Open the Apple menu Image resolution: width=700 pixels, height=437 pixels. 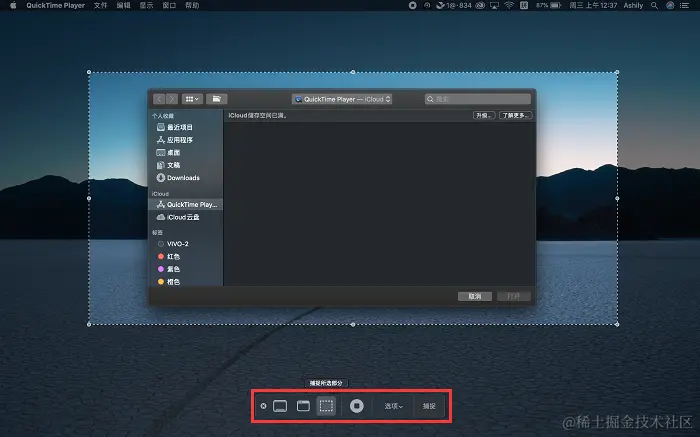(x=13, y=5)
